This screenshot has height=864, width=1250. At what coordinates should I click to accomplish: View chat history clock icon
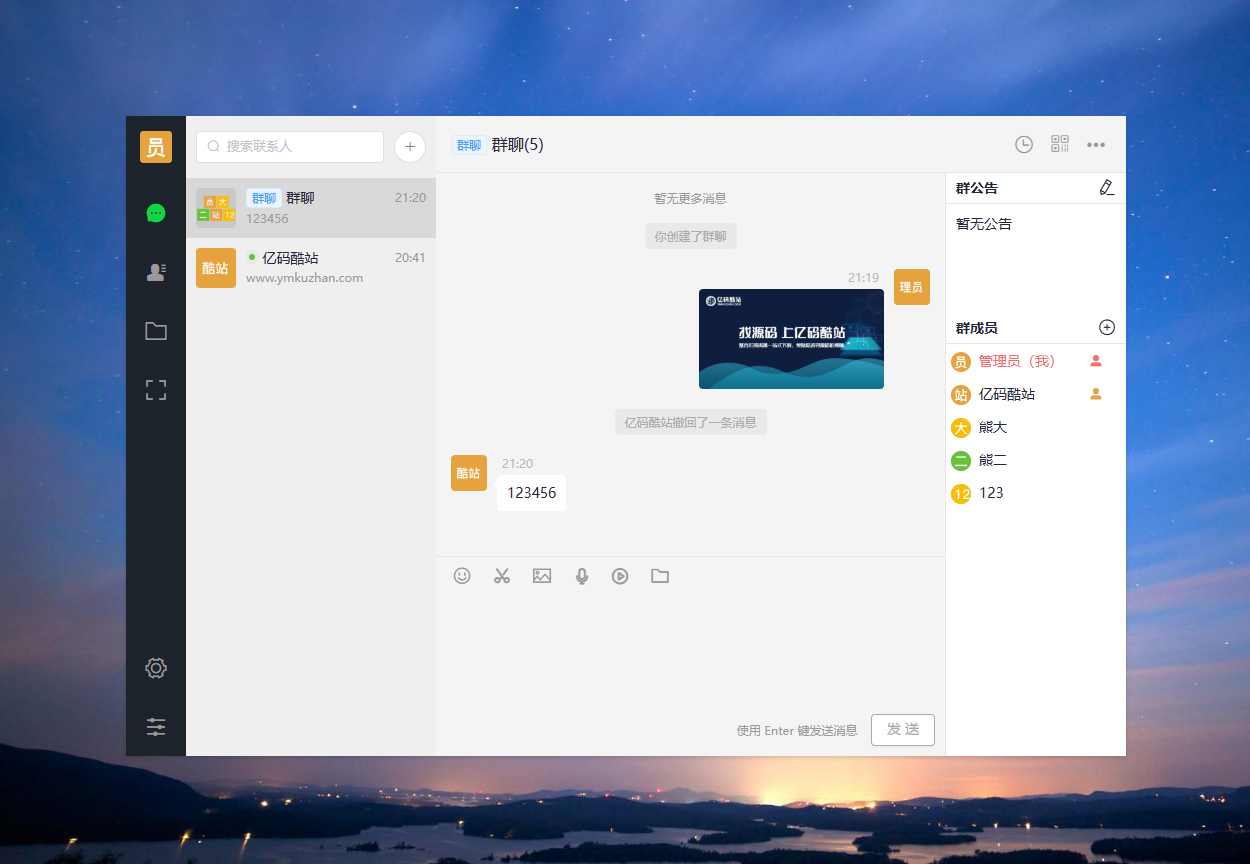(1024, 144)
